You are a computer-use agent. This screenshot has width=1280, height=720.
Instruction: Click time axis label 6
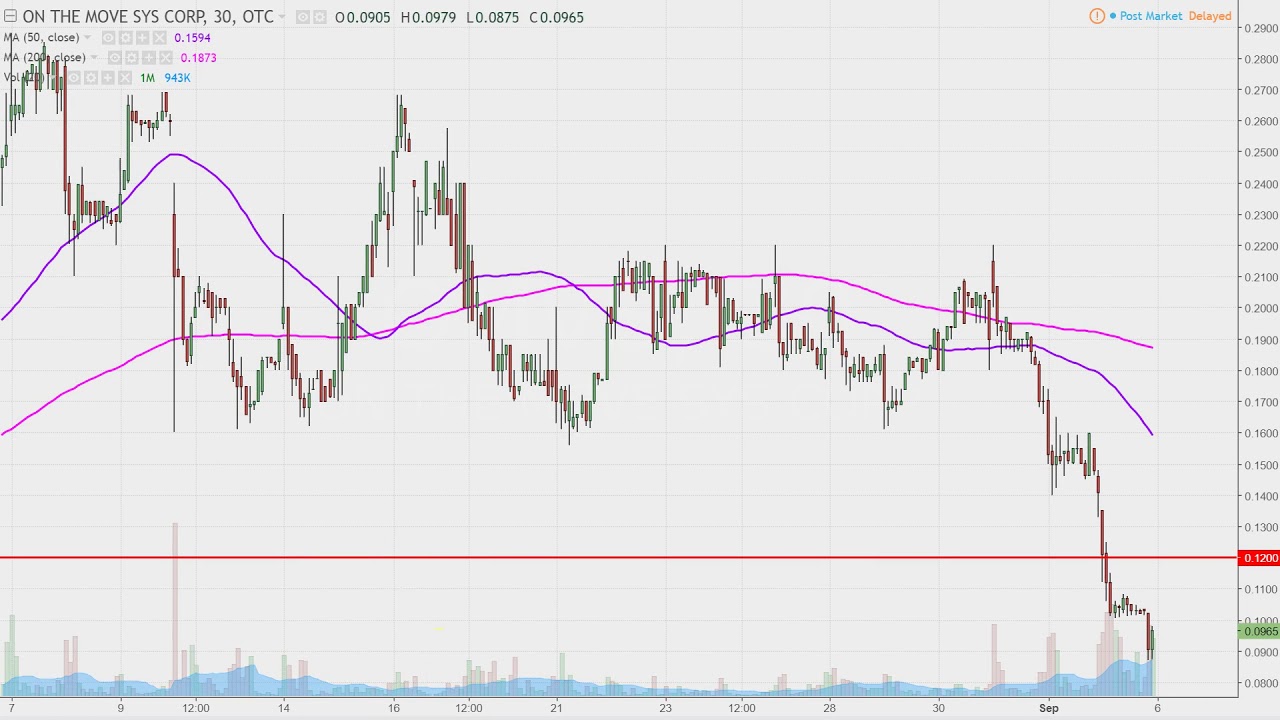click(1157, 708)
